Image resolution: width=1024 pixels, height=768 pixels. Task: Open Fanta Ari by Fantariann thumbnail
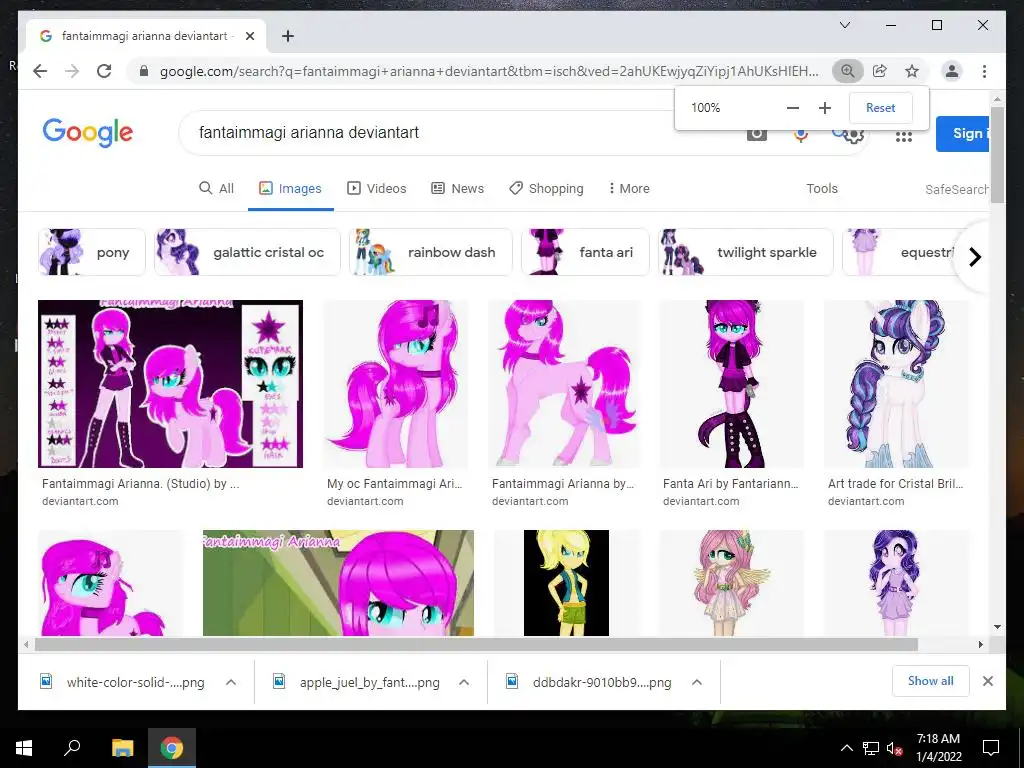731,384
